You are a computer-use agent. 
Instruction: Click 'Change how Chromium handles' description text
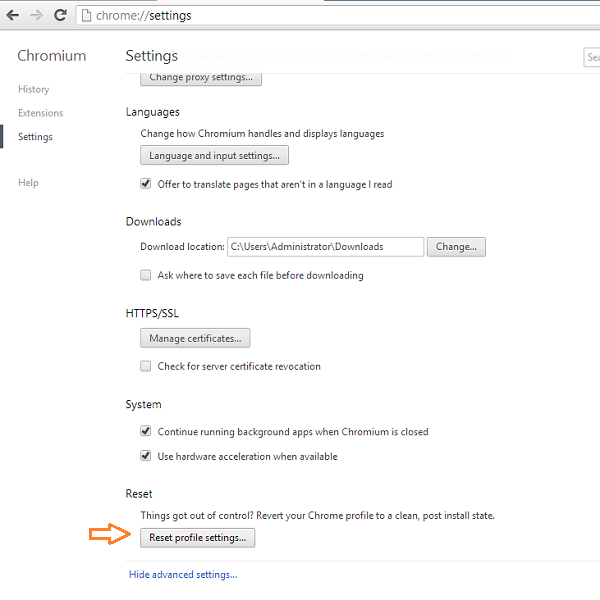tap(262, 134)
